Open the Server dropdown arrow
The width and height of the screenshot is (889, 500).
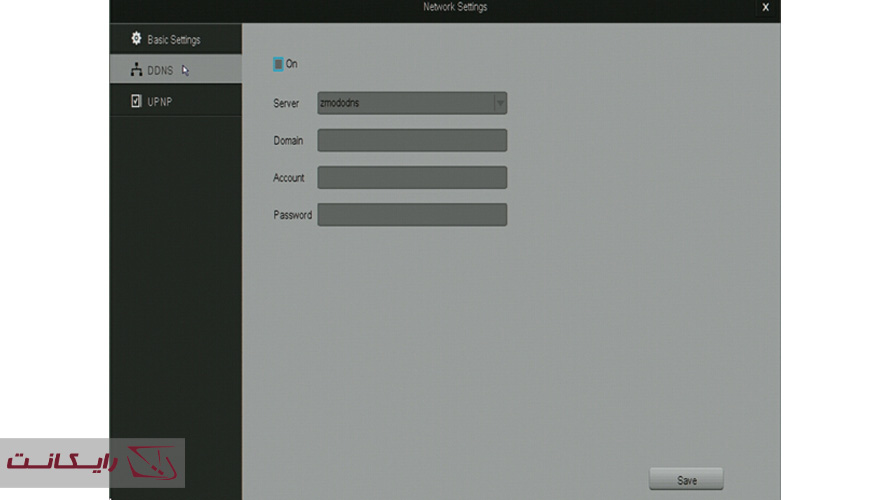point(500,103)
